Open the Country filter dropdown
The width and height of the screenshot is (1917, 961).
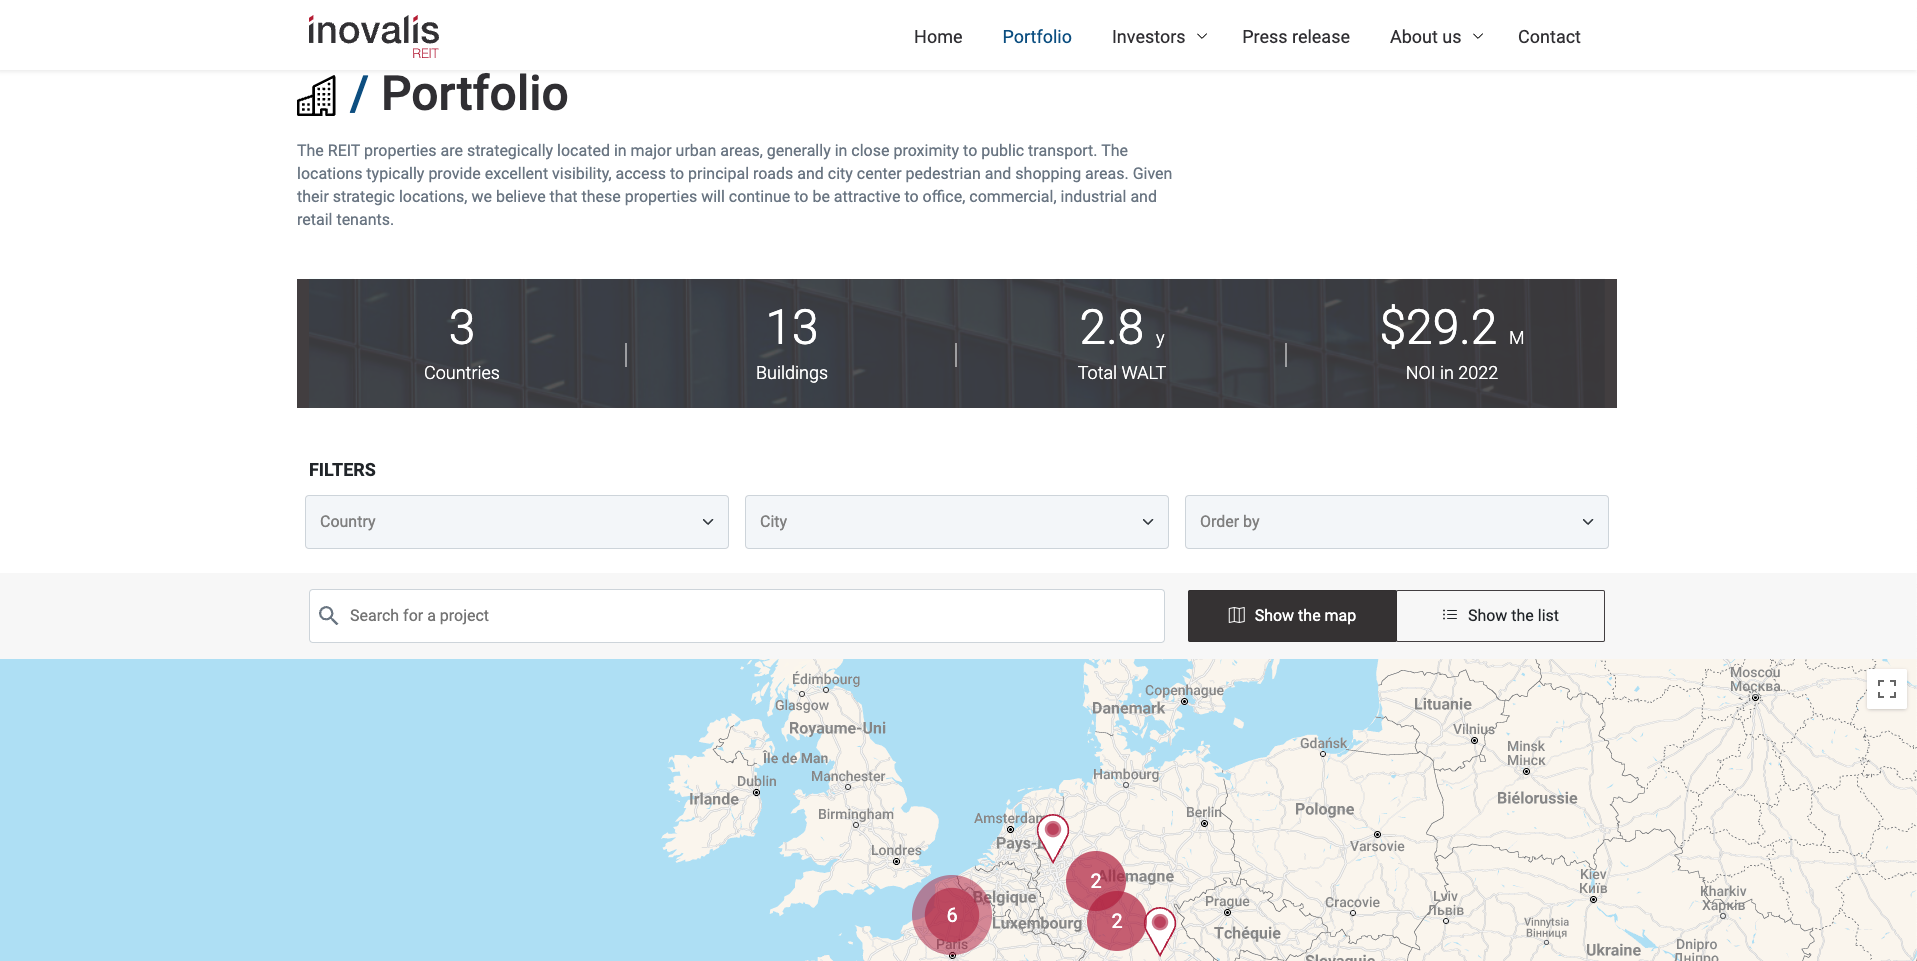tap(516, 522)
